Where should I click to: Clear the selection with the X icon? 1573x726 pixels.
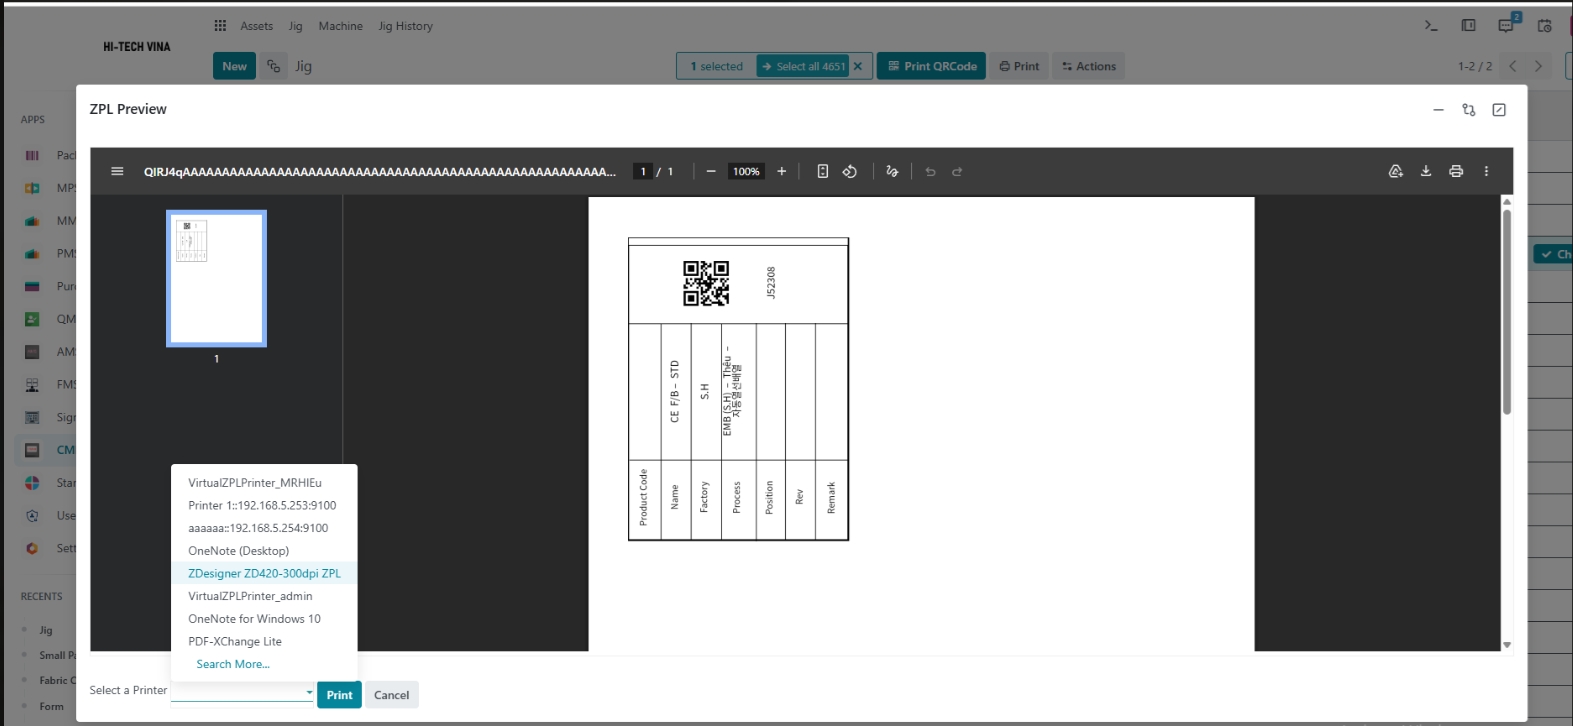point(858,66)
